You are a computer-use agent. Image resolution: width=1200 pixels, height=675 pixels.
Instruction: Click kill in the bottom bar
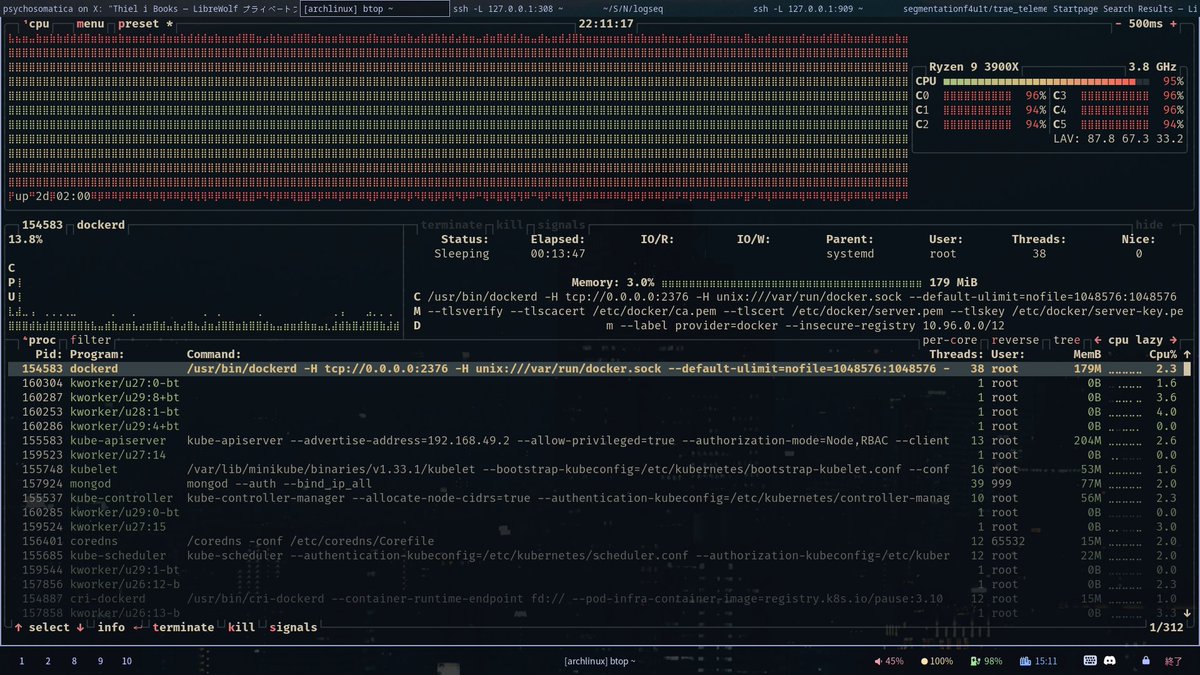[x=241, y=627]
